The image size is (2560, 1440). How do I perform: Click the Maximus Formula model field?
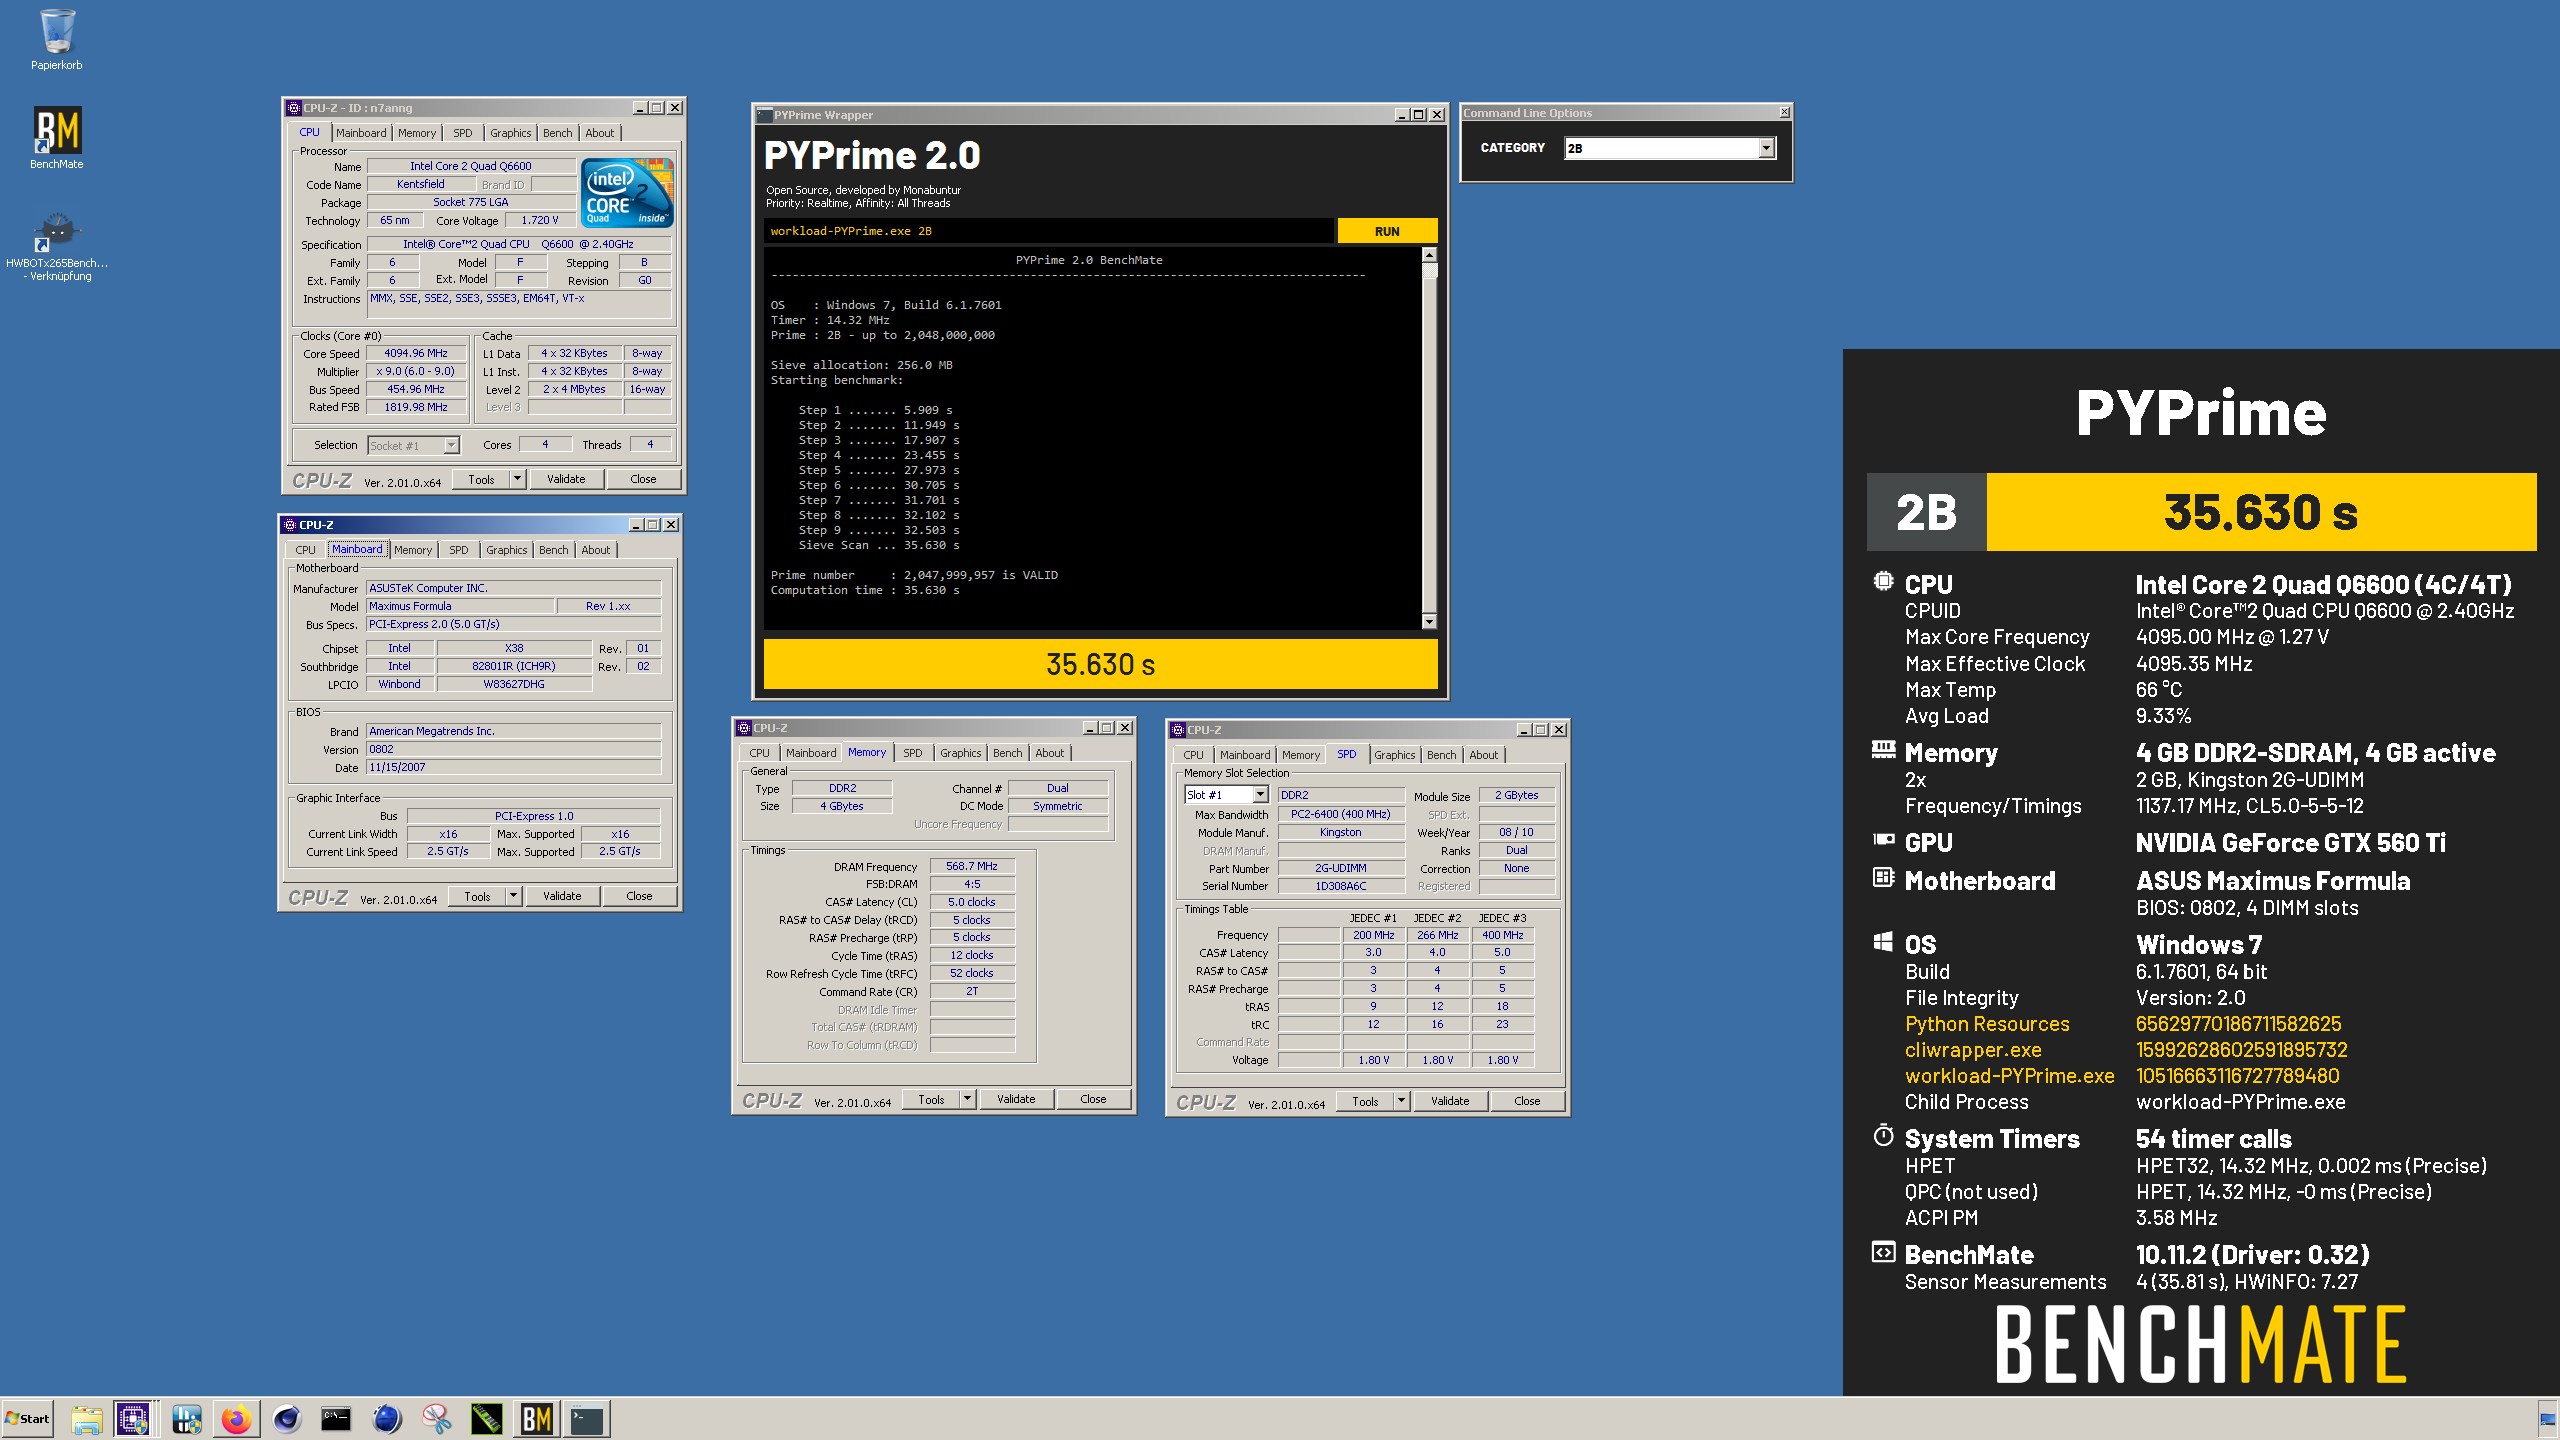460,607
